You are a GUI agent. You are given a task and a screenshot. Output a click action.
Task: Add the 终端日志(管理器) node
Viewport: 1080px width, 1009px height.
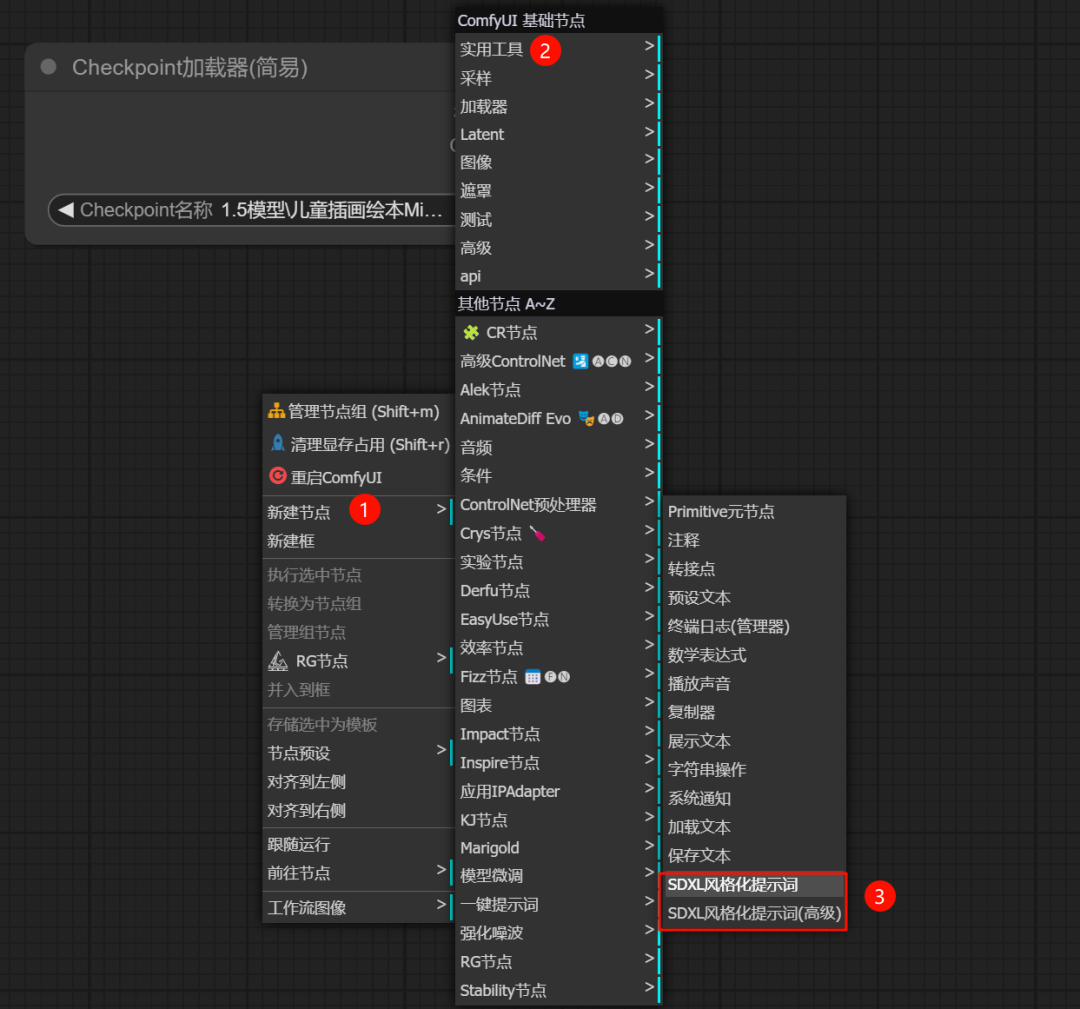pyautogui.click(x=754, y=627)
